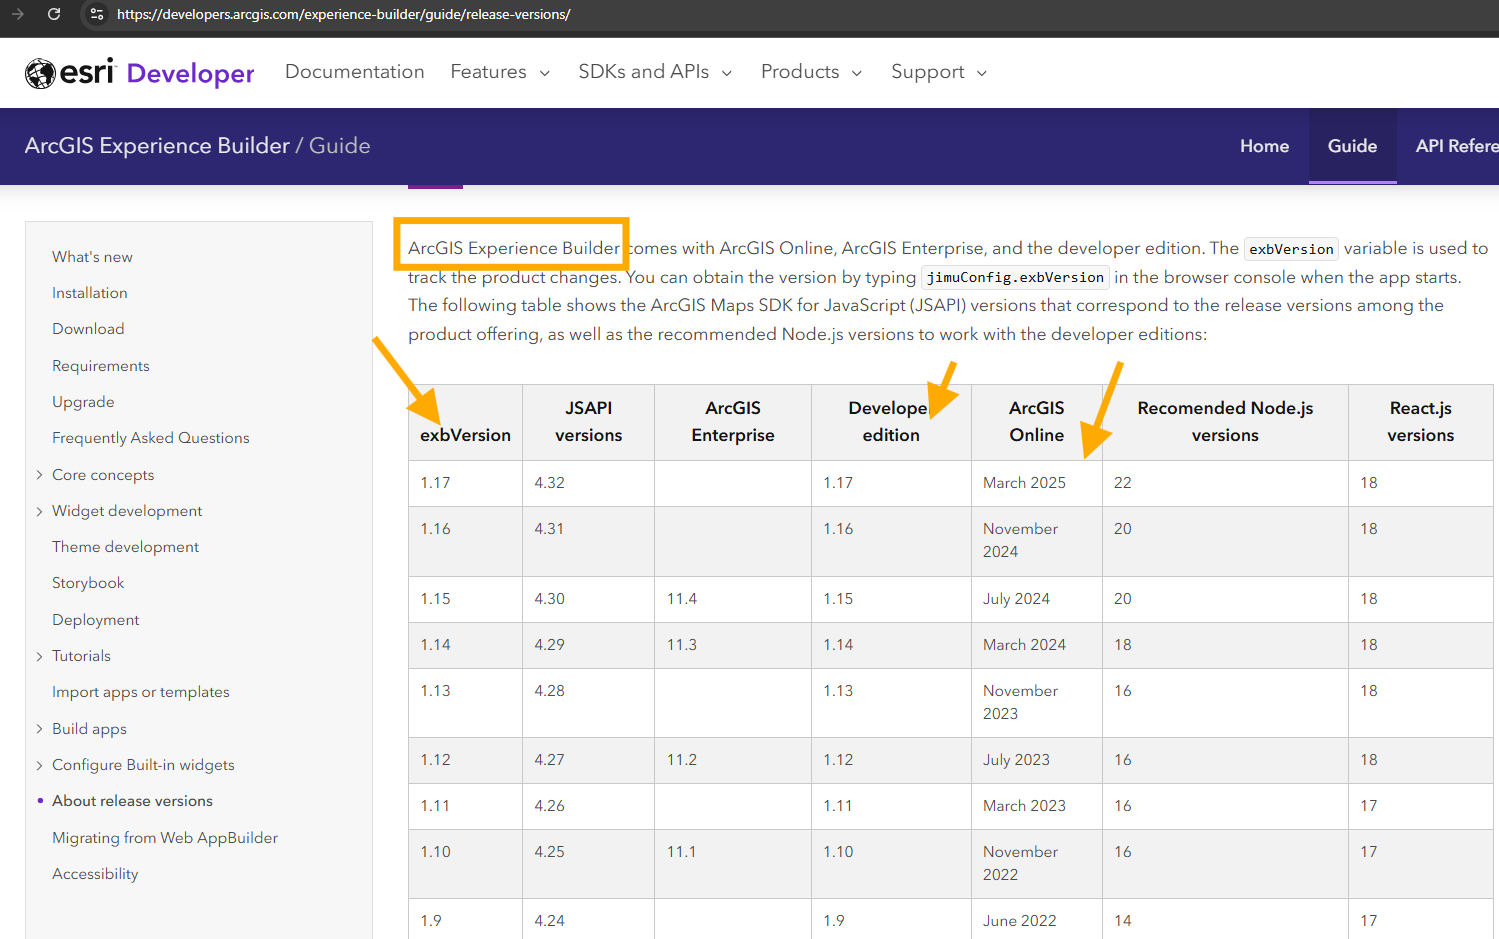Click the jimuConfig.exbVersion code text
The width and height of the screenshot is (1499, 939).
[x=1015, y=277]
